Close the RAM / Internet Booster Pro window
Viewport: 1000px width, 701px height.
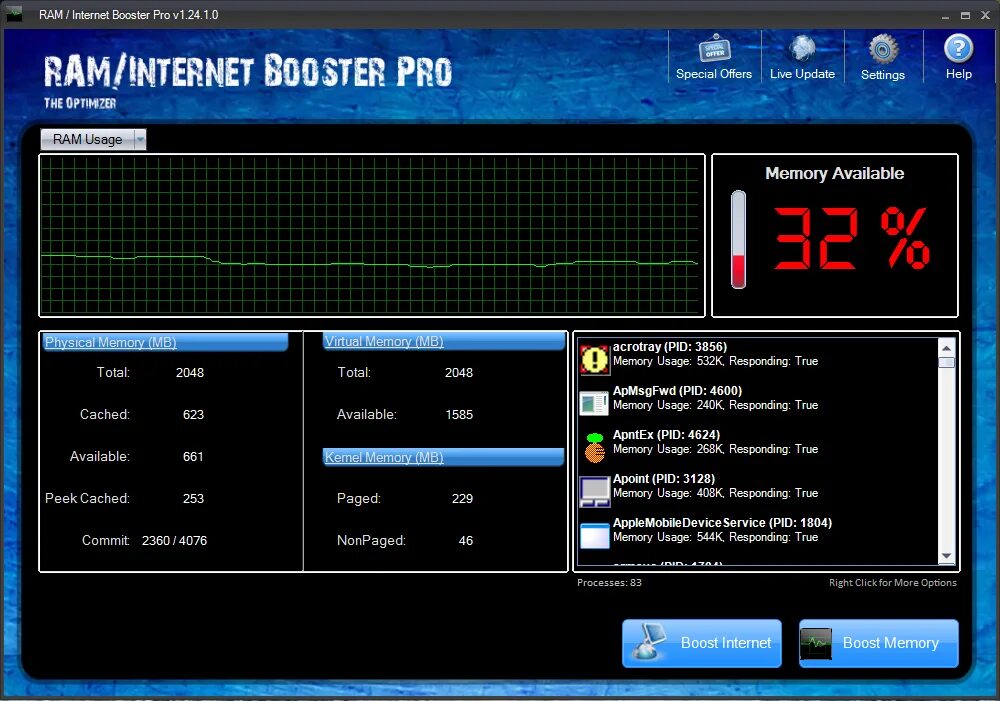(986, 15)
